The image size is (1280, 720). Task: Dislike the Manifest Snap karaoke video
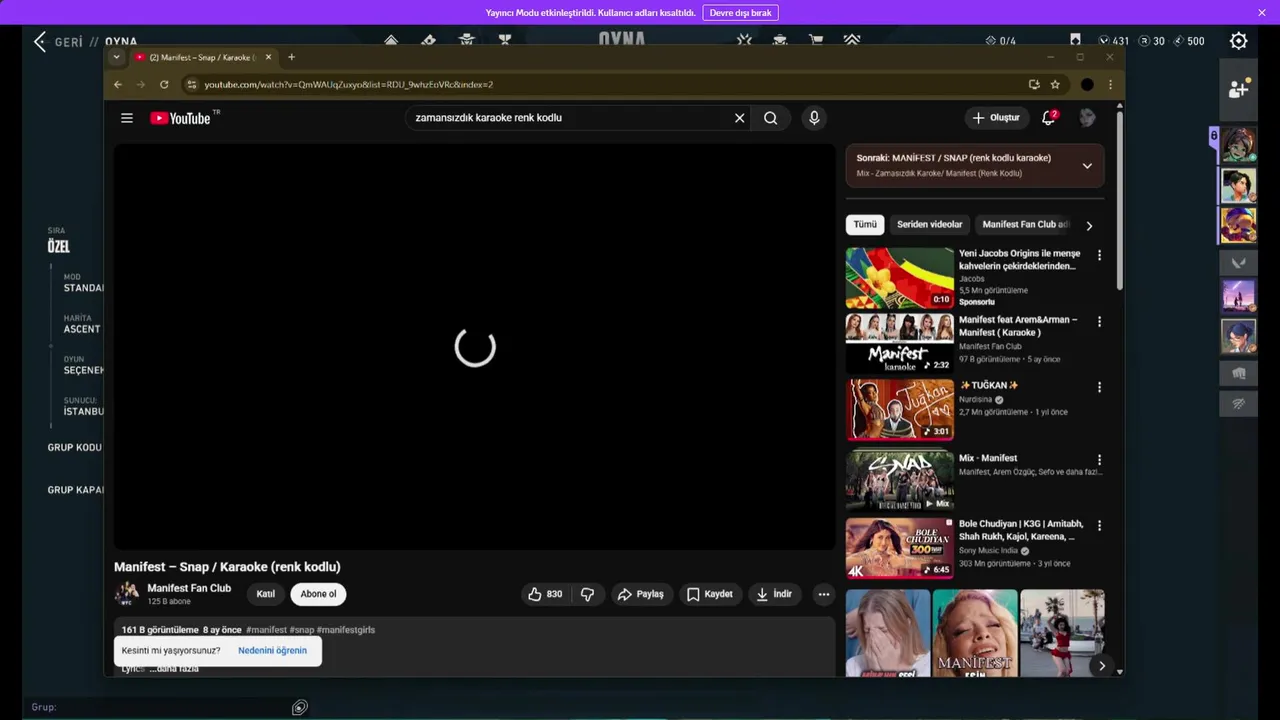tap(587, 594)
